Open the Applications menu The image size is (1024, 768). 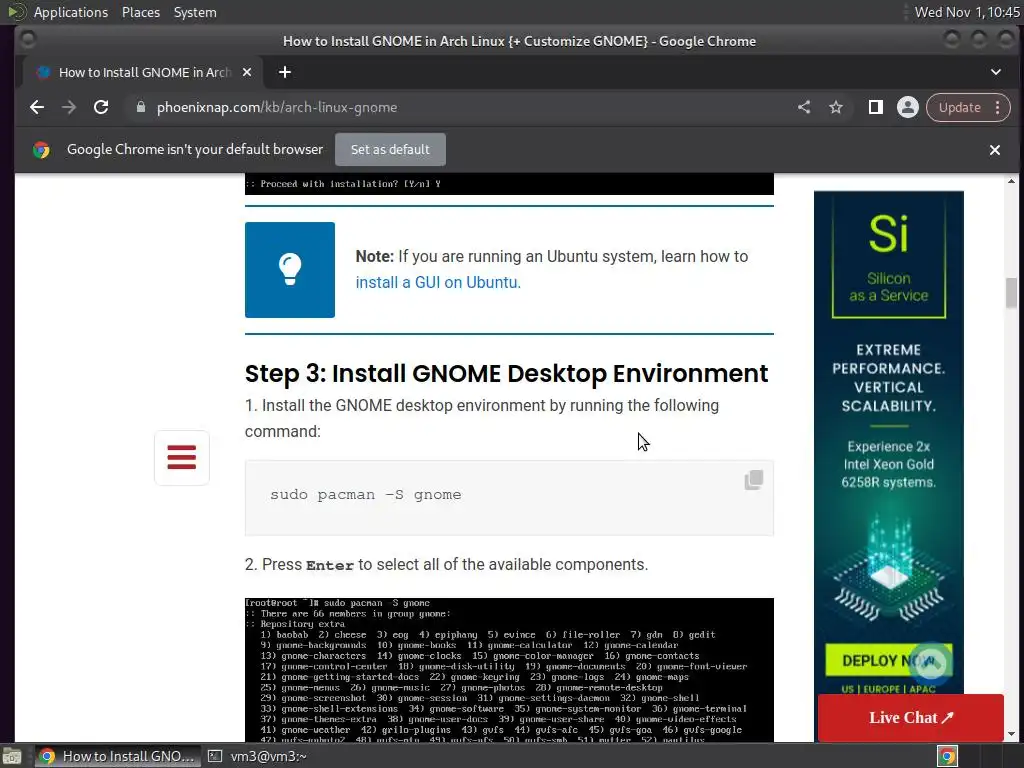pyautogui.click(x=71, y=12)
